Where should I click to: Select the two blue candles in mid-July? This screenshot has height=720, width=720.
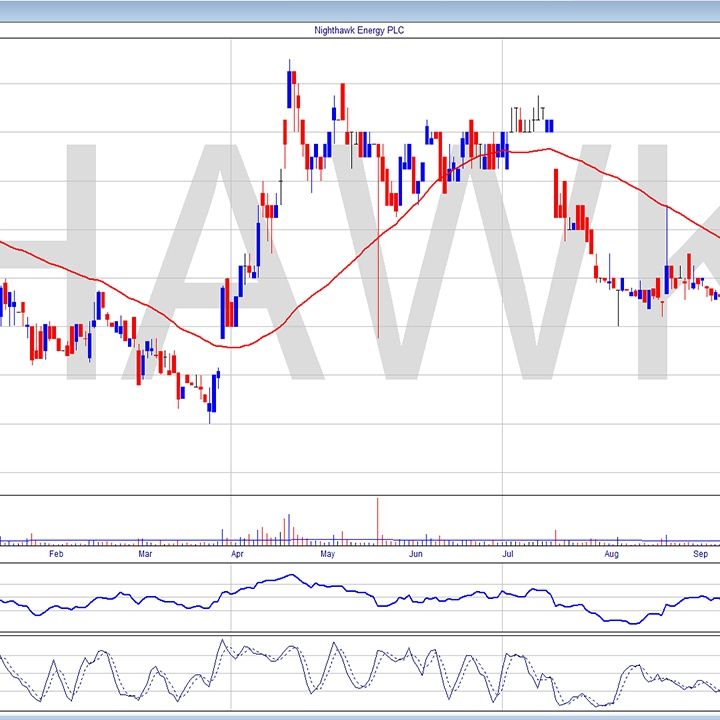point(549,125)
